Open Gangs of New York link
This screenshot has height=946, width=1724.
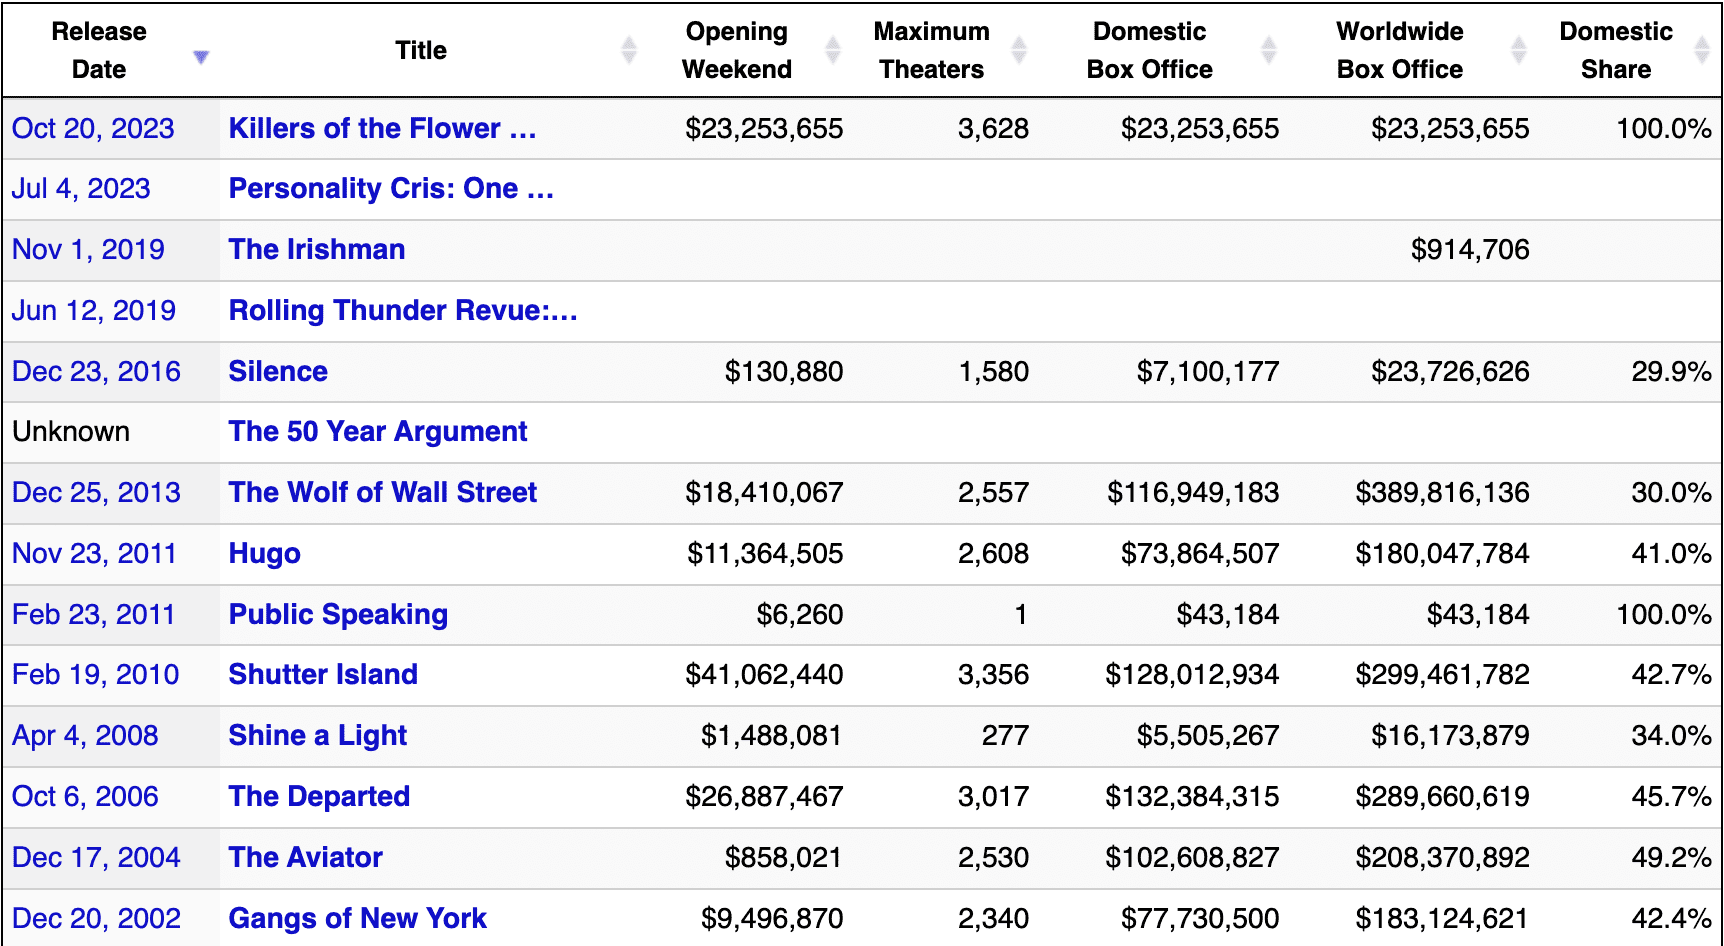click(x=358, y=918)
